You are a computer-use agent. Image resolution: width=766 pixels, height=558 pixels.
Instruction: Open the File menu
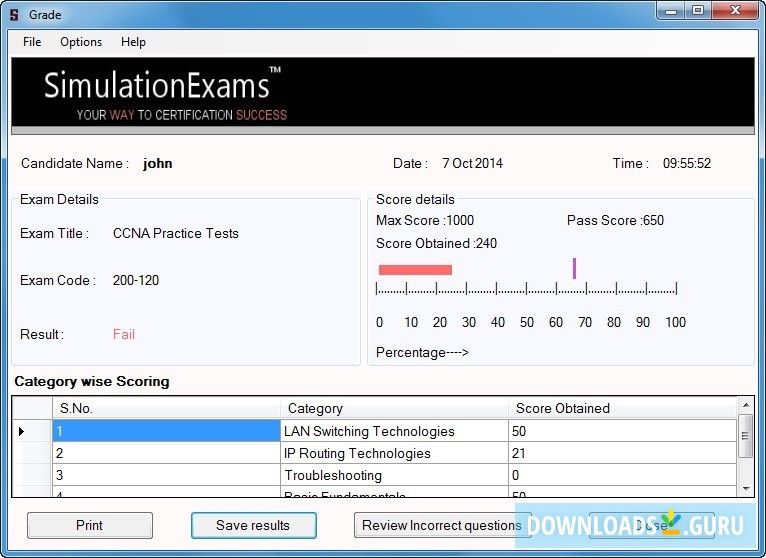point(32,42)
